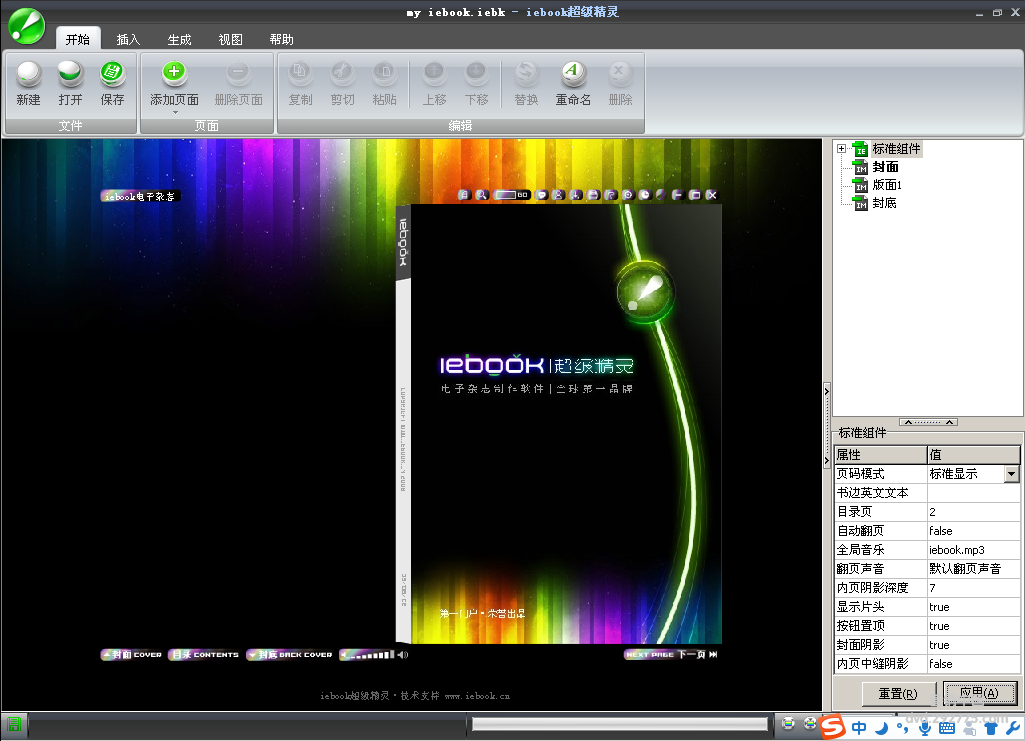
Task: Open the 生成 ribbon tab
Action: [179, 39]
